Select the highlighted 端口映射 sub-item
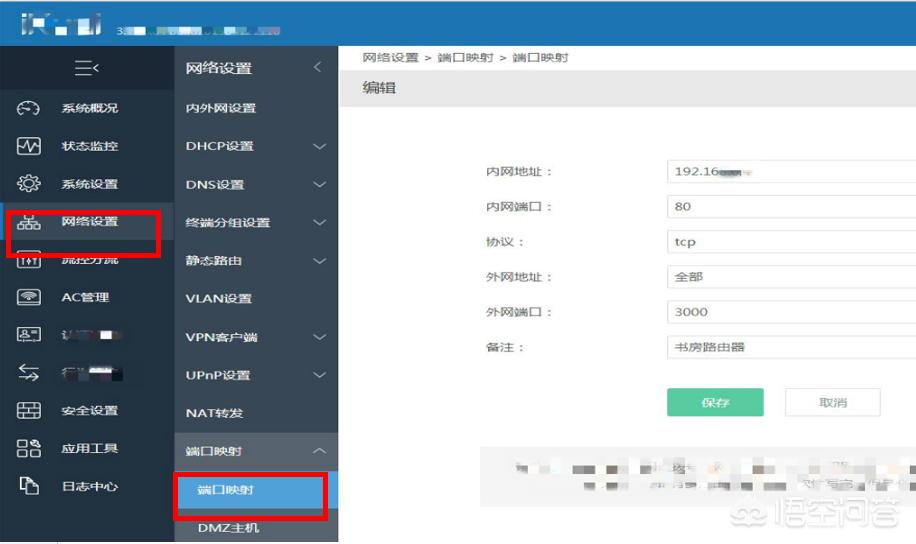The height and width of the screenshot is (544, 916). click(256, 490)
